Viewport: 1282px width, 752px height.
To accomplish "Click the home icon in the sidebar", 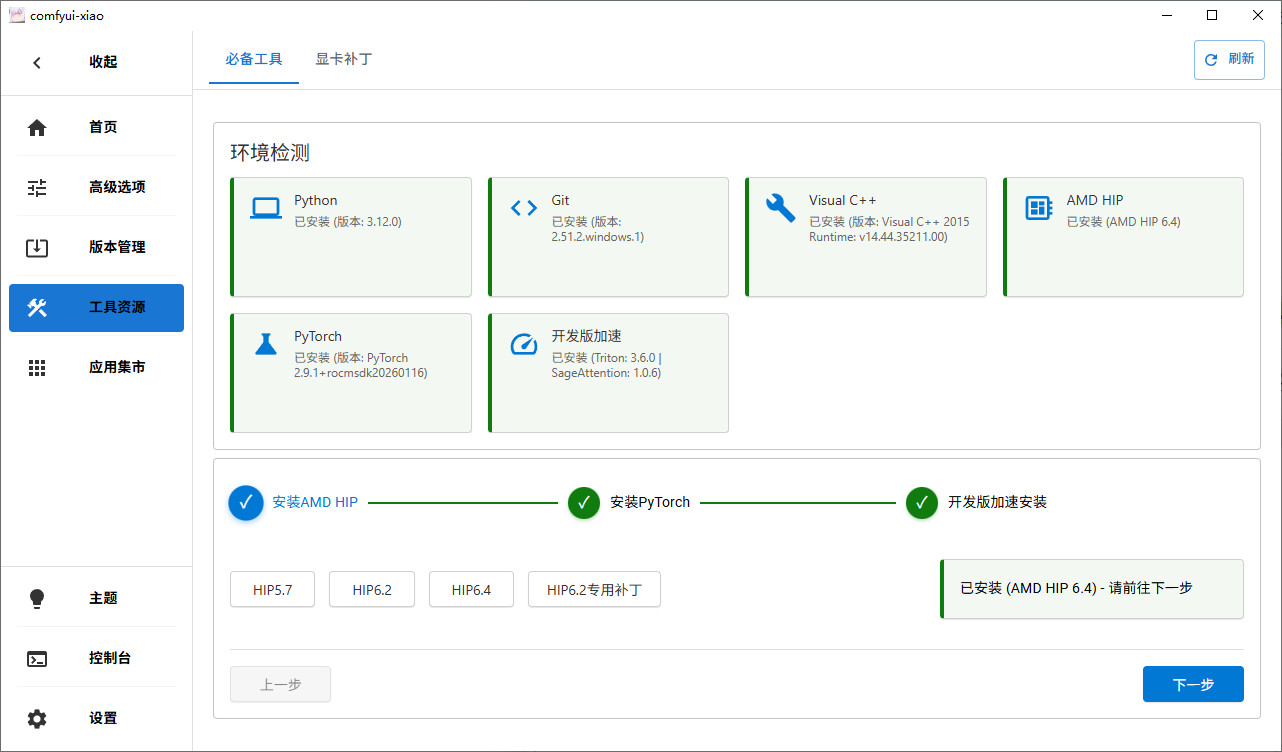I will tap(37, 127).
